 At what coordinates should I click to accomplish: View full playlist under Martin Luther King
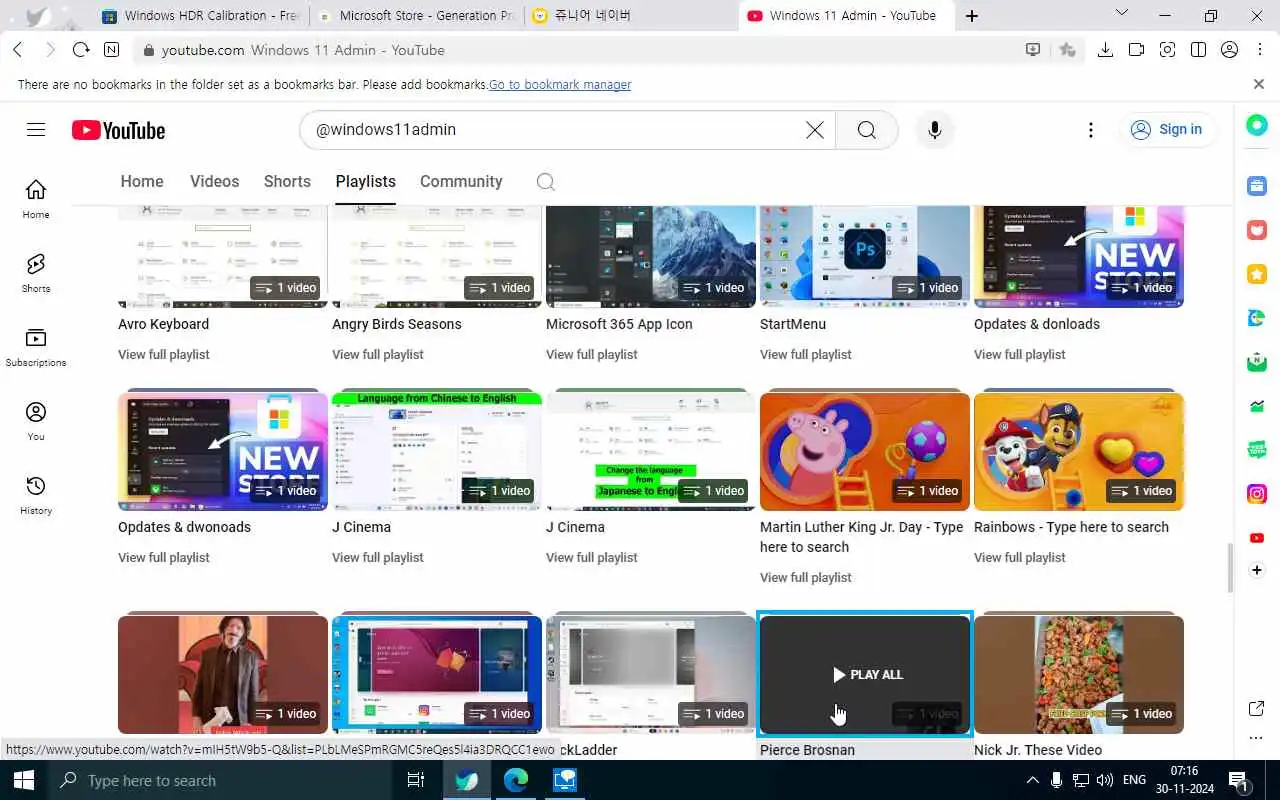point(806,577)
